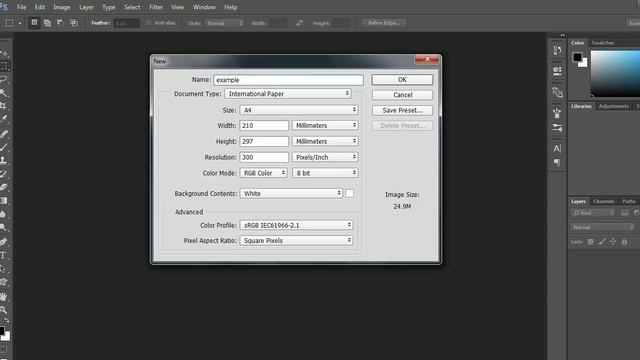Select the Brush tool
640x360 pixels.
(x=4, y=147)
